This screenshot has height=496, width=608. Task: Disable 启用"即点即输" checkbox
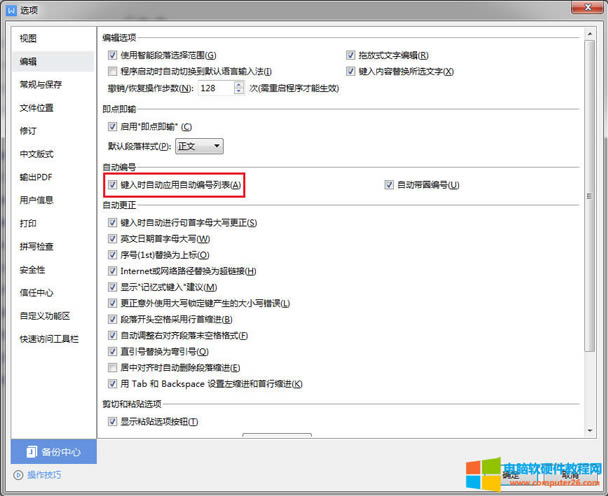(112, 127)
